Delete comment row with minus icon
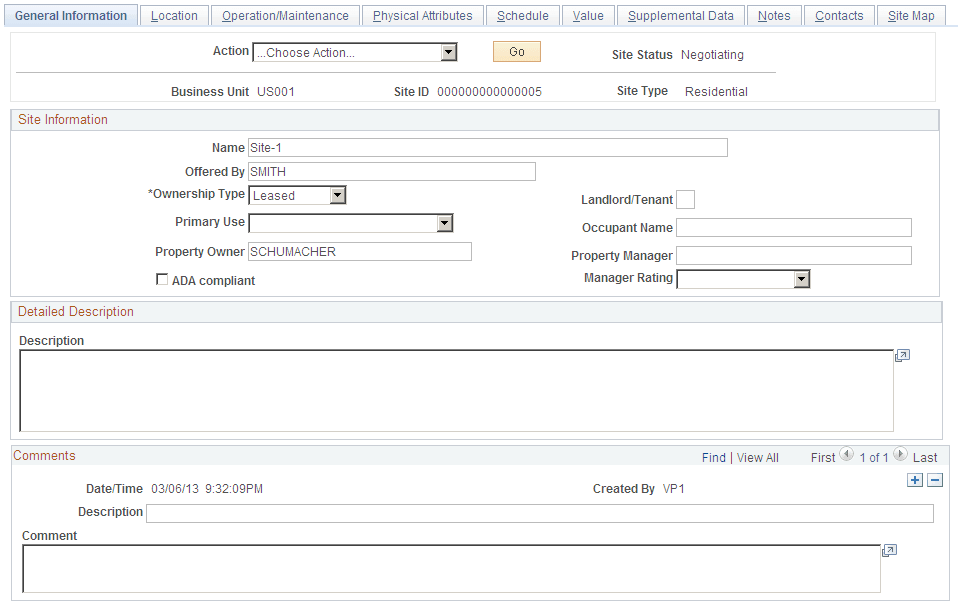Screen dimensions: 958x608 [x=935, y=480]
